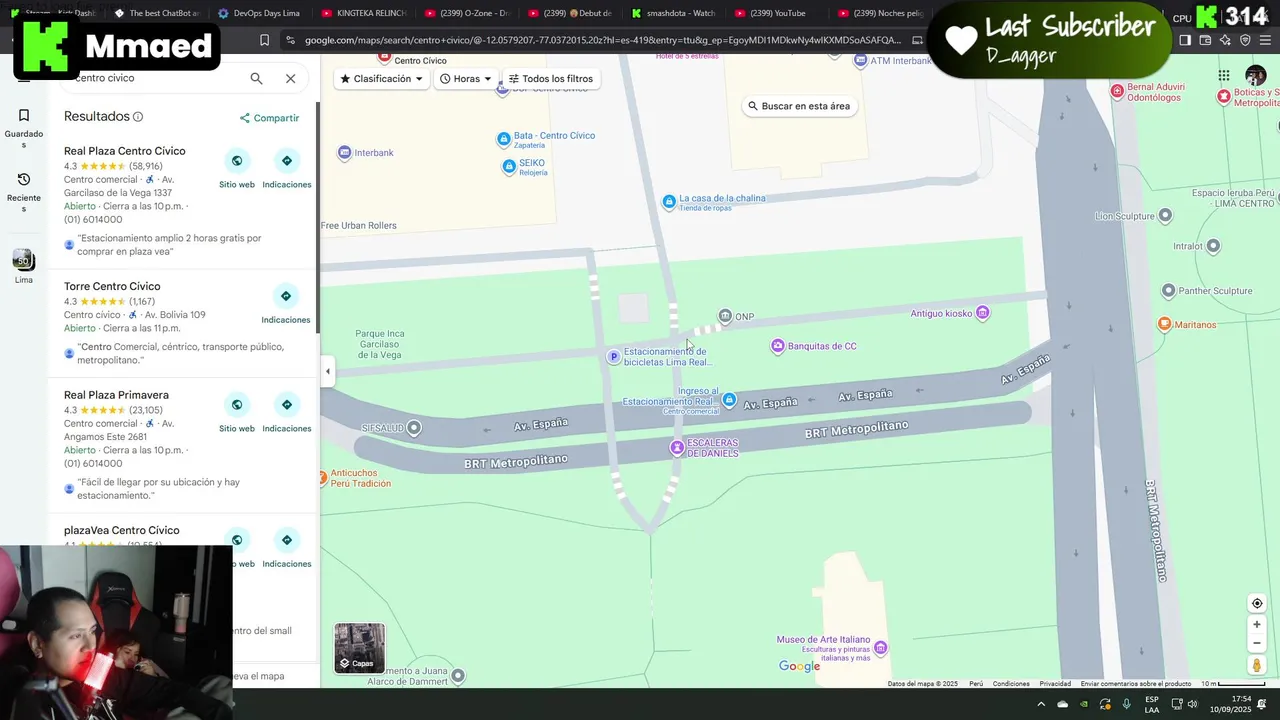Click the Maritanos restaurant pin
Viewport: 1280px width, 720px height.
click(x=1164, y=324)
